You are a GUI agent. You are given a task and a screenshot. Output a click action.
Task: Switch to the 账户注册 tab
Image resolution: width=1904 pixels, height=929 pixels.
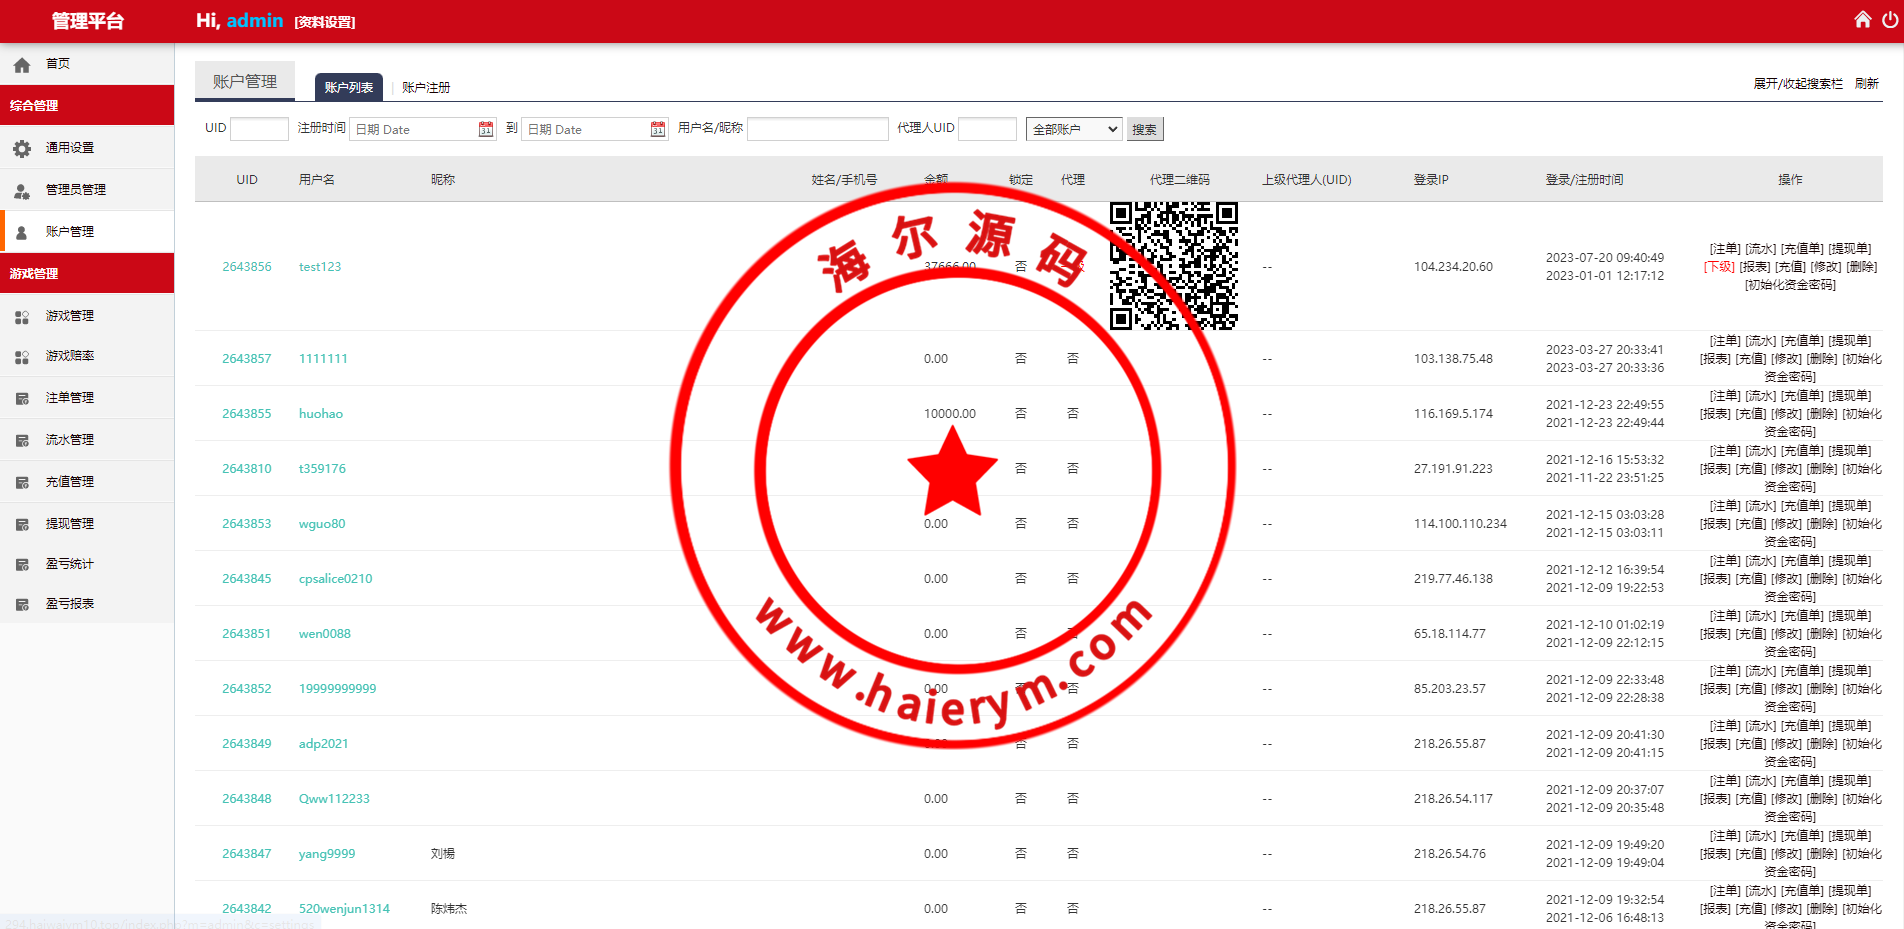[424, 87]
